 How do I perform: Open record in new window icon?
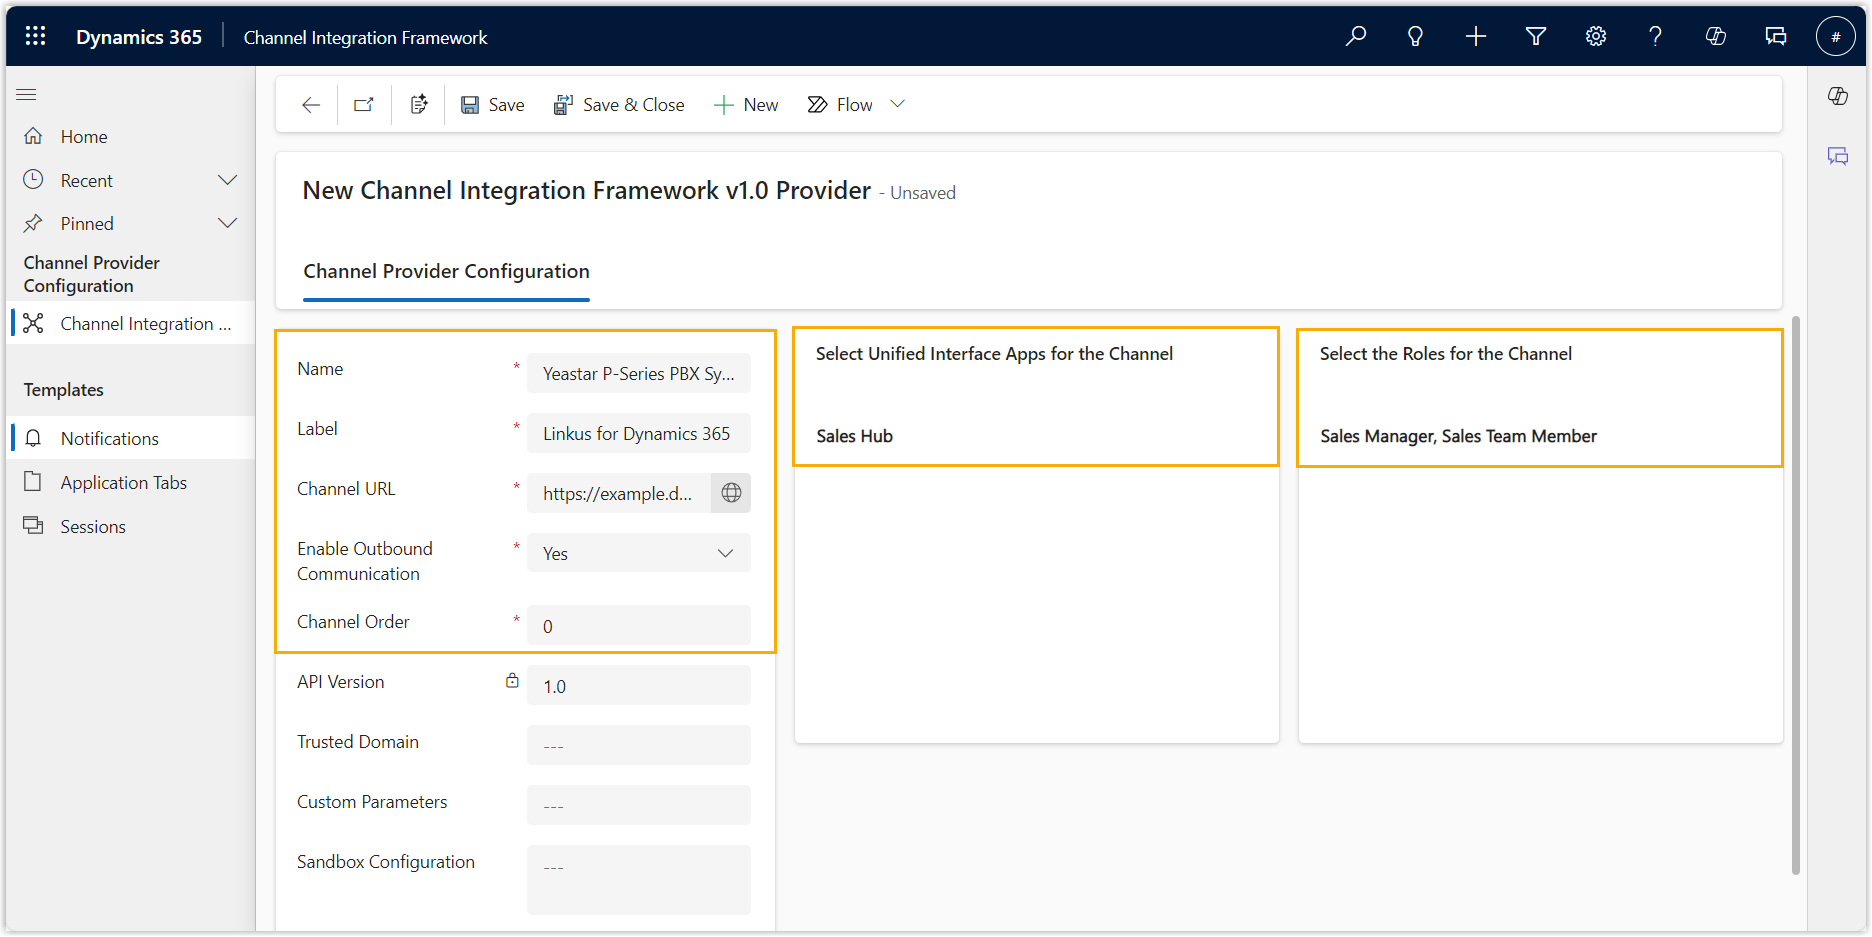pyautogui.click(x=364, y=105)
